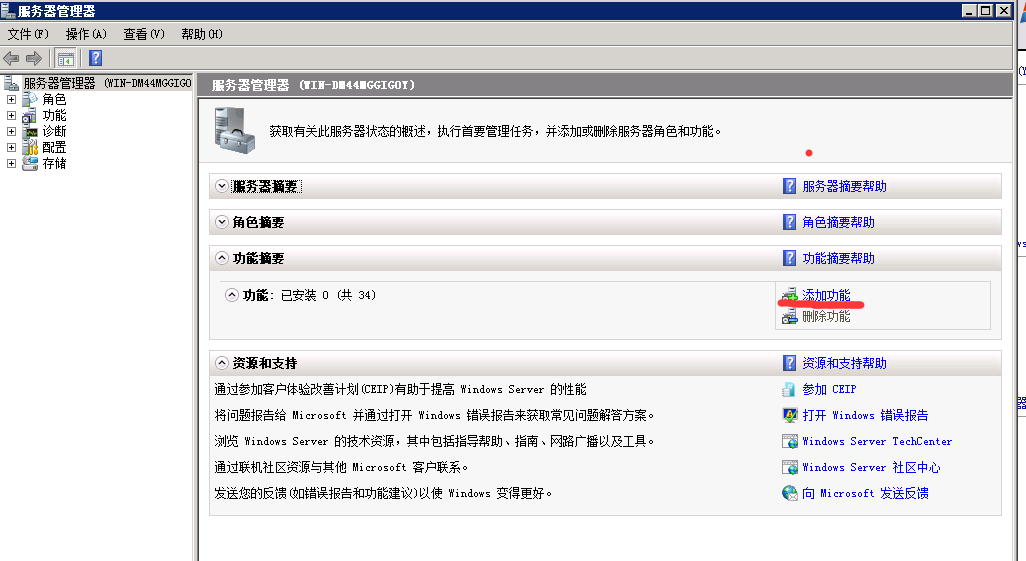Open the Windows Server TechCenter link
1026x561 pixels.
click(x=877, y=442)
